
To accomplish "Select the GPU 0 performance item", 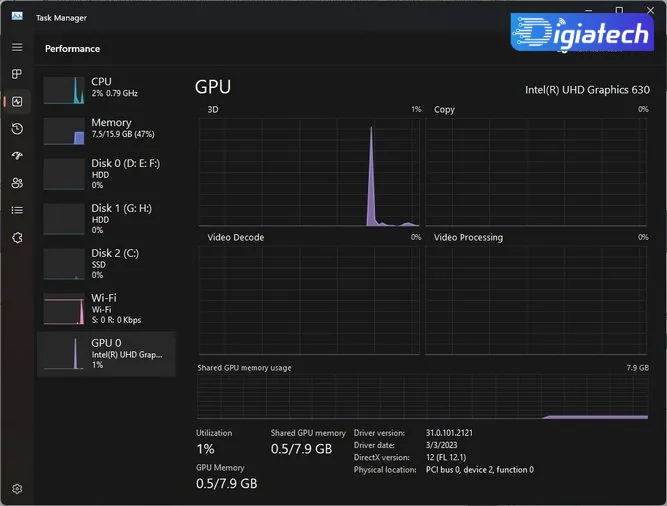I will pos(106,354).
